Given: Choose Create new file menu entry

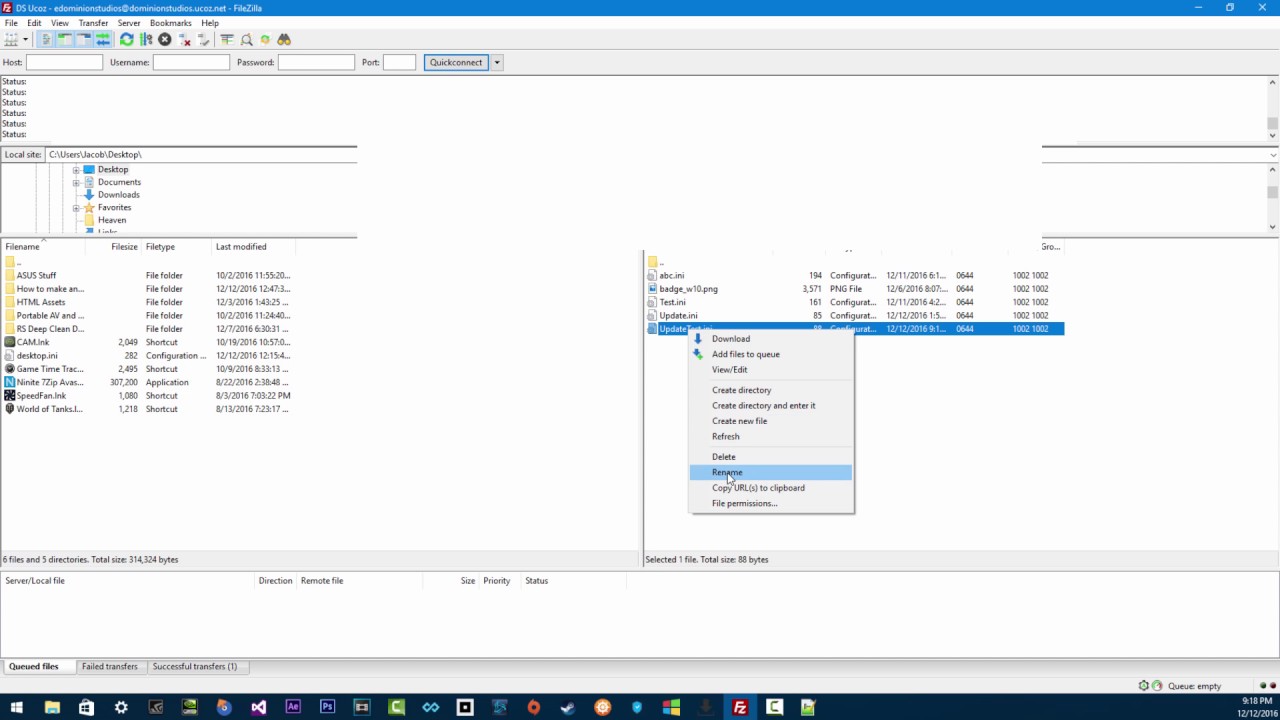Looking at the screenshot, I should click(x=771, y=421).
